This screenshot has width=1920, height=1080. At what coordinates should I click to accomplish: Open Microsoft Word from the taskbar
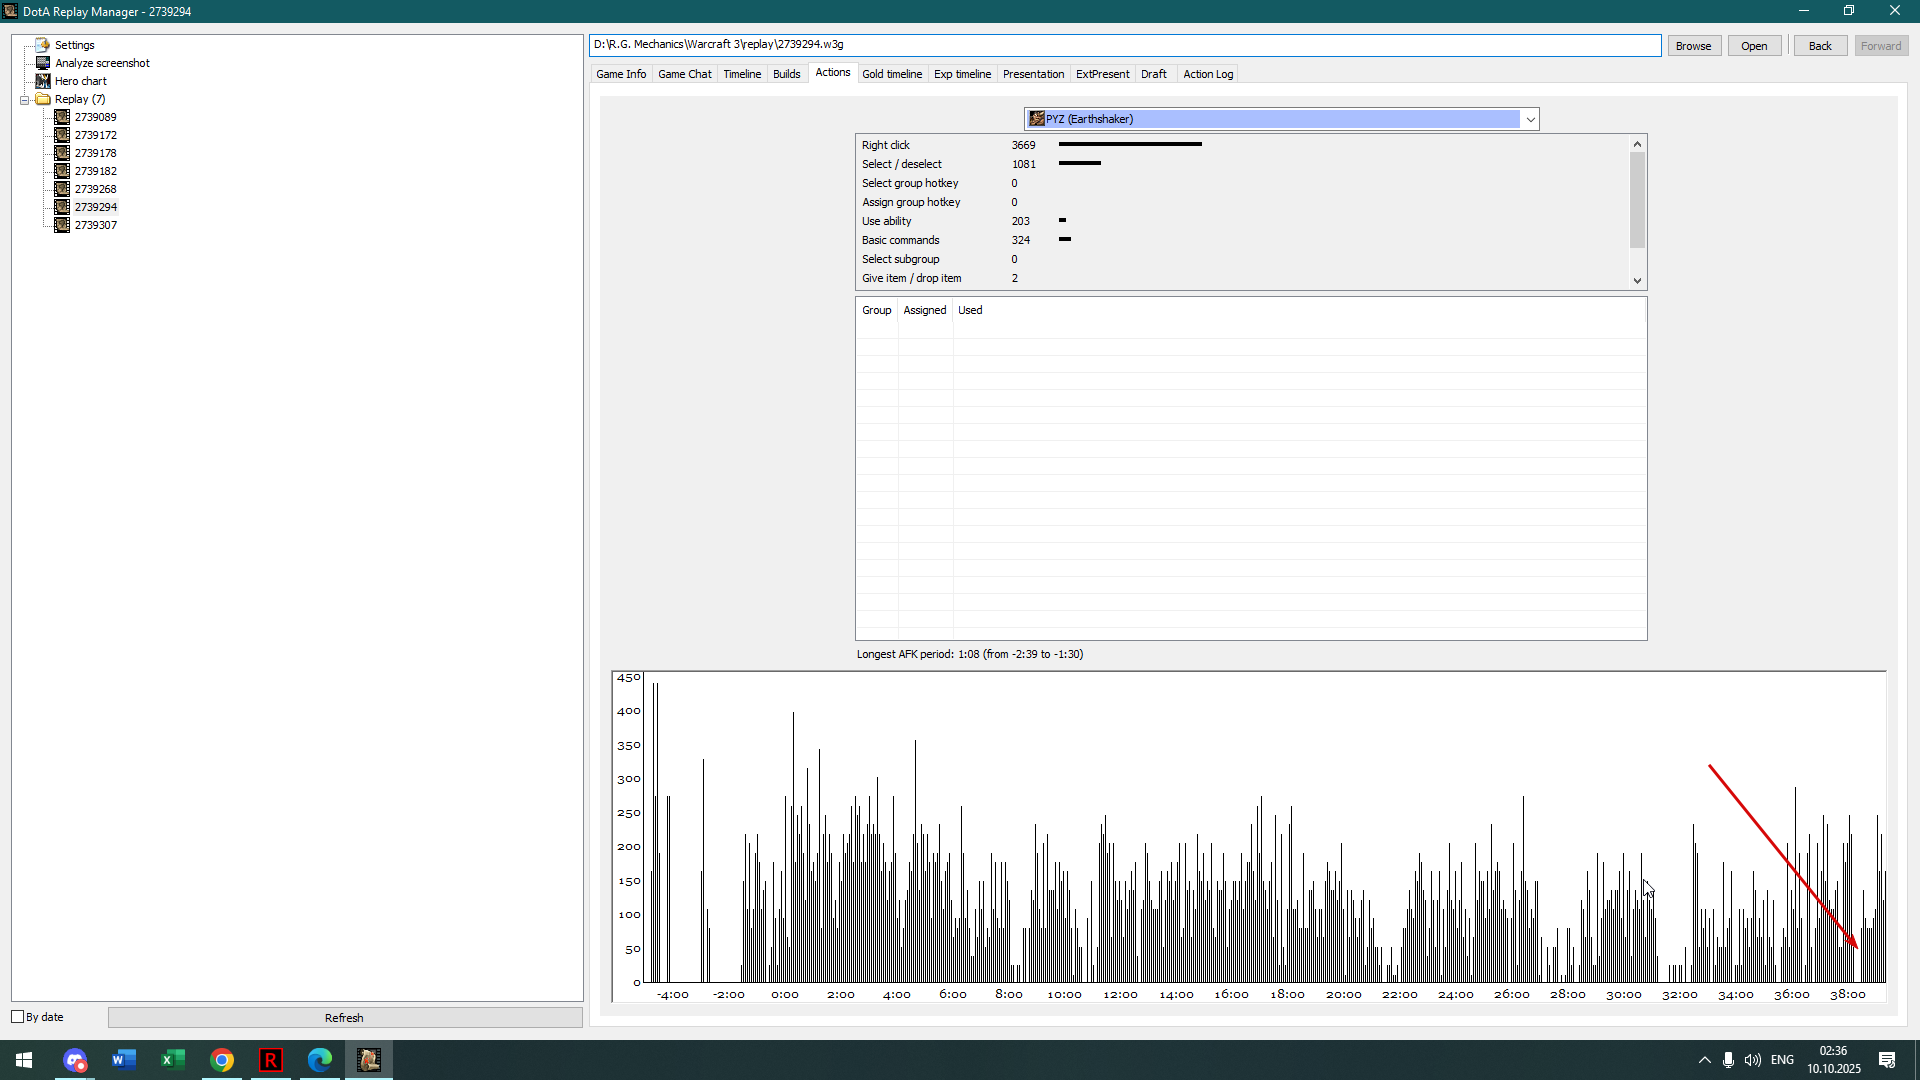pyautogui.click(x=124, y=1060)
